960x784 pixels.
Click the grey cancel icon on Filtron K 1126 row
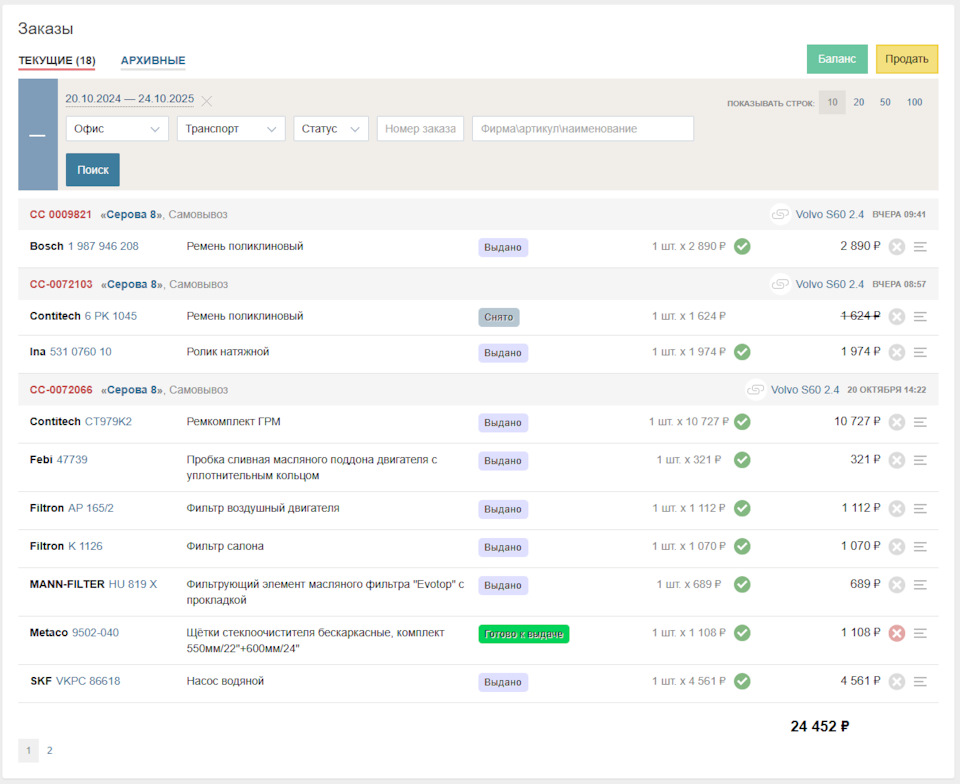click(897, 547)
